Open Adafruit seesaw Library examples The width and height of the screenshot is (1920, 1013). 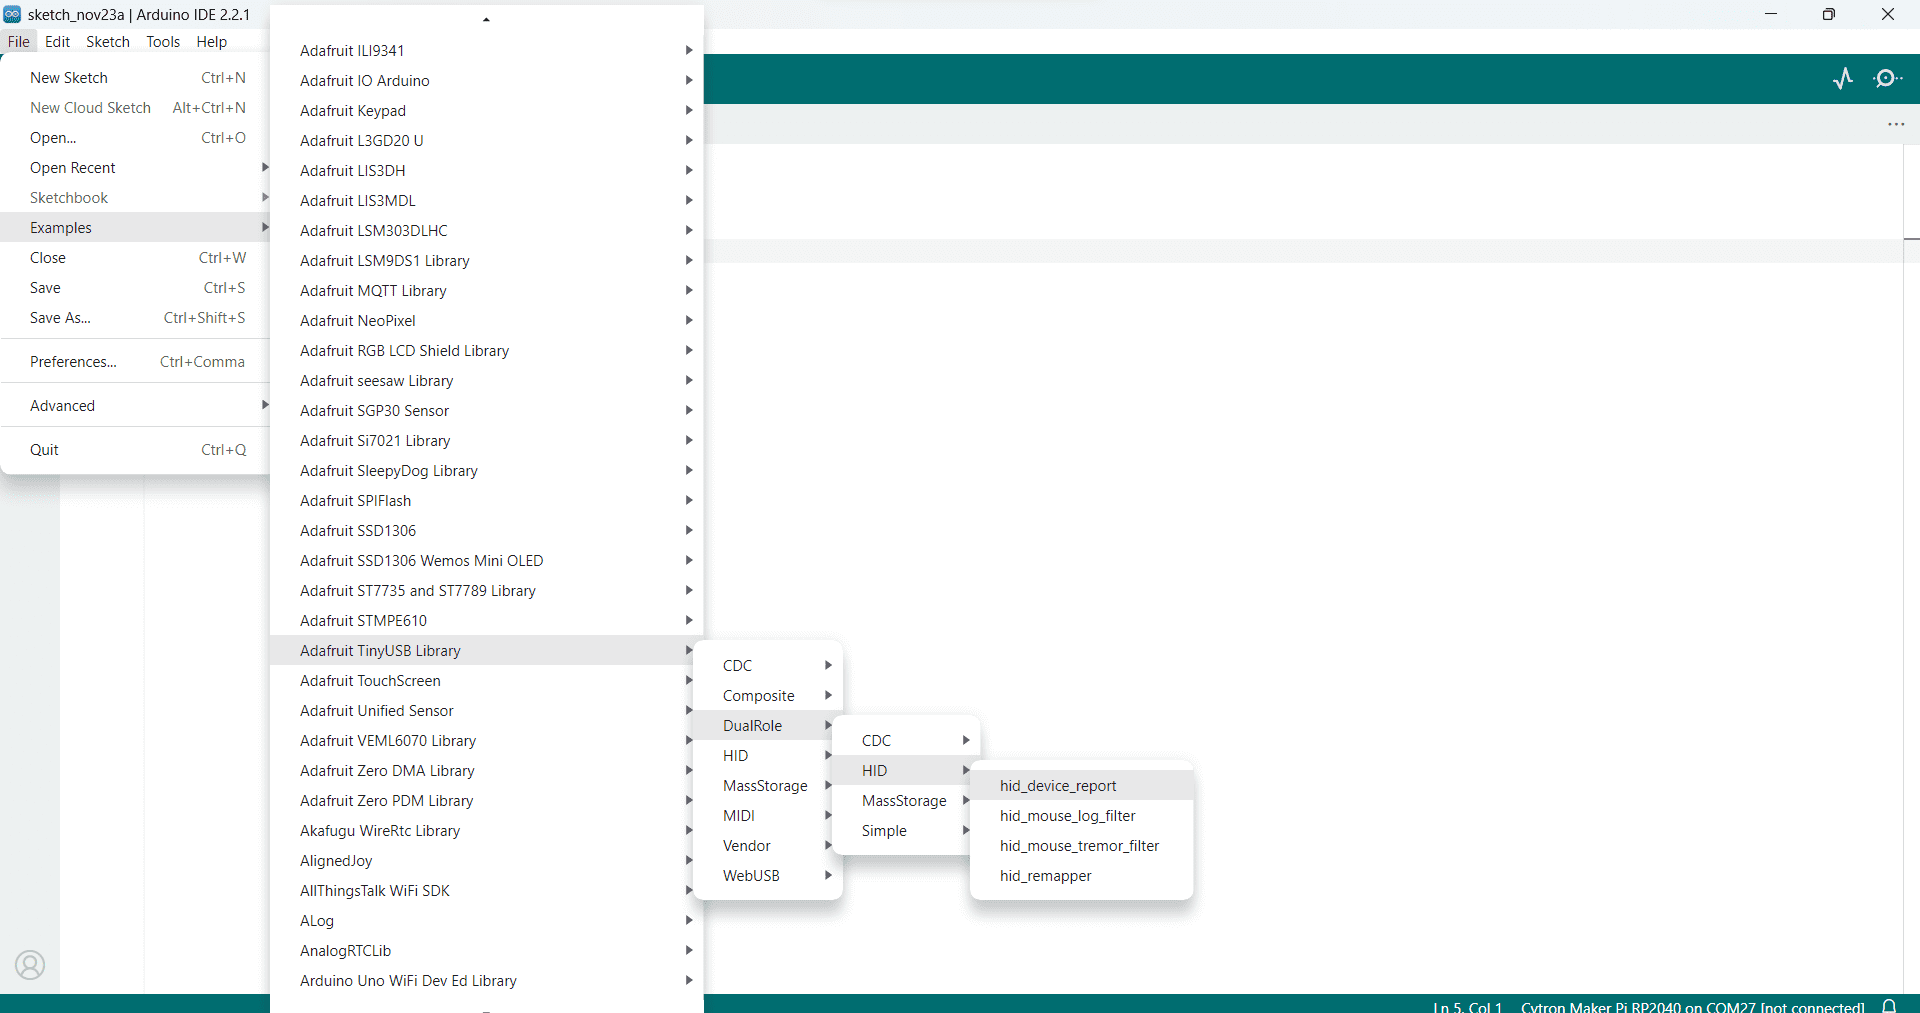487,381
